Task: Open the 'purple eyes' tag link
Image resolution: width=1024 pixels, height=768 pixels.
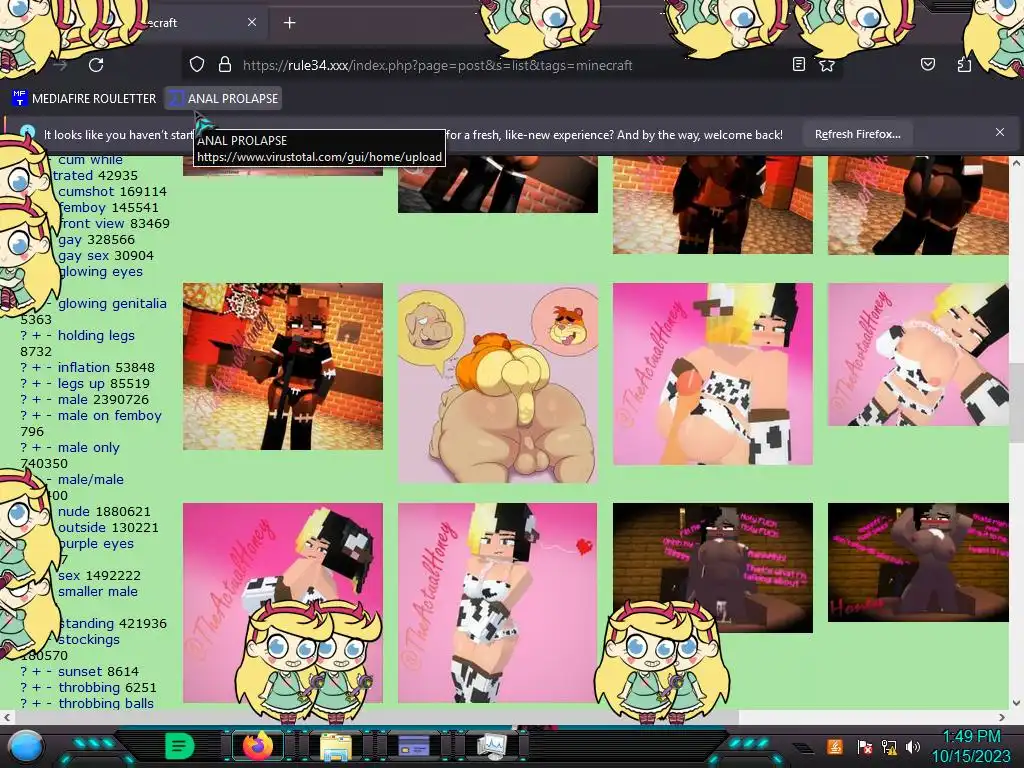Action: click(96, 544)
